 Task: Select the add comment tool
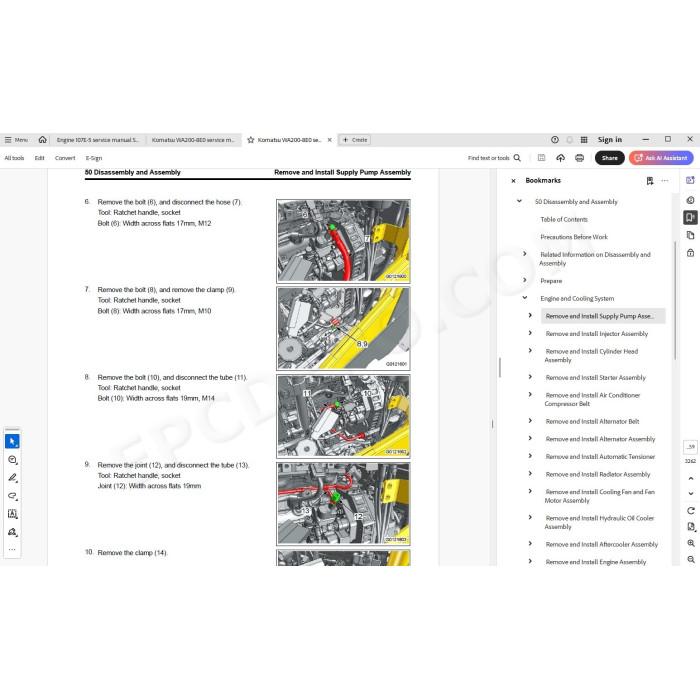pyautogui.click(x=12, y=460)
